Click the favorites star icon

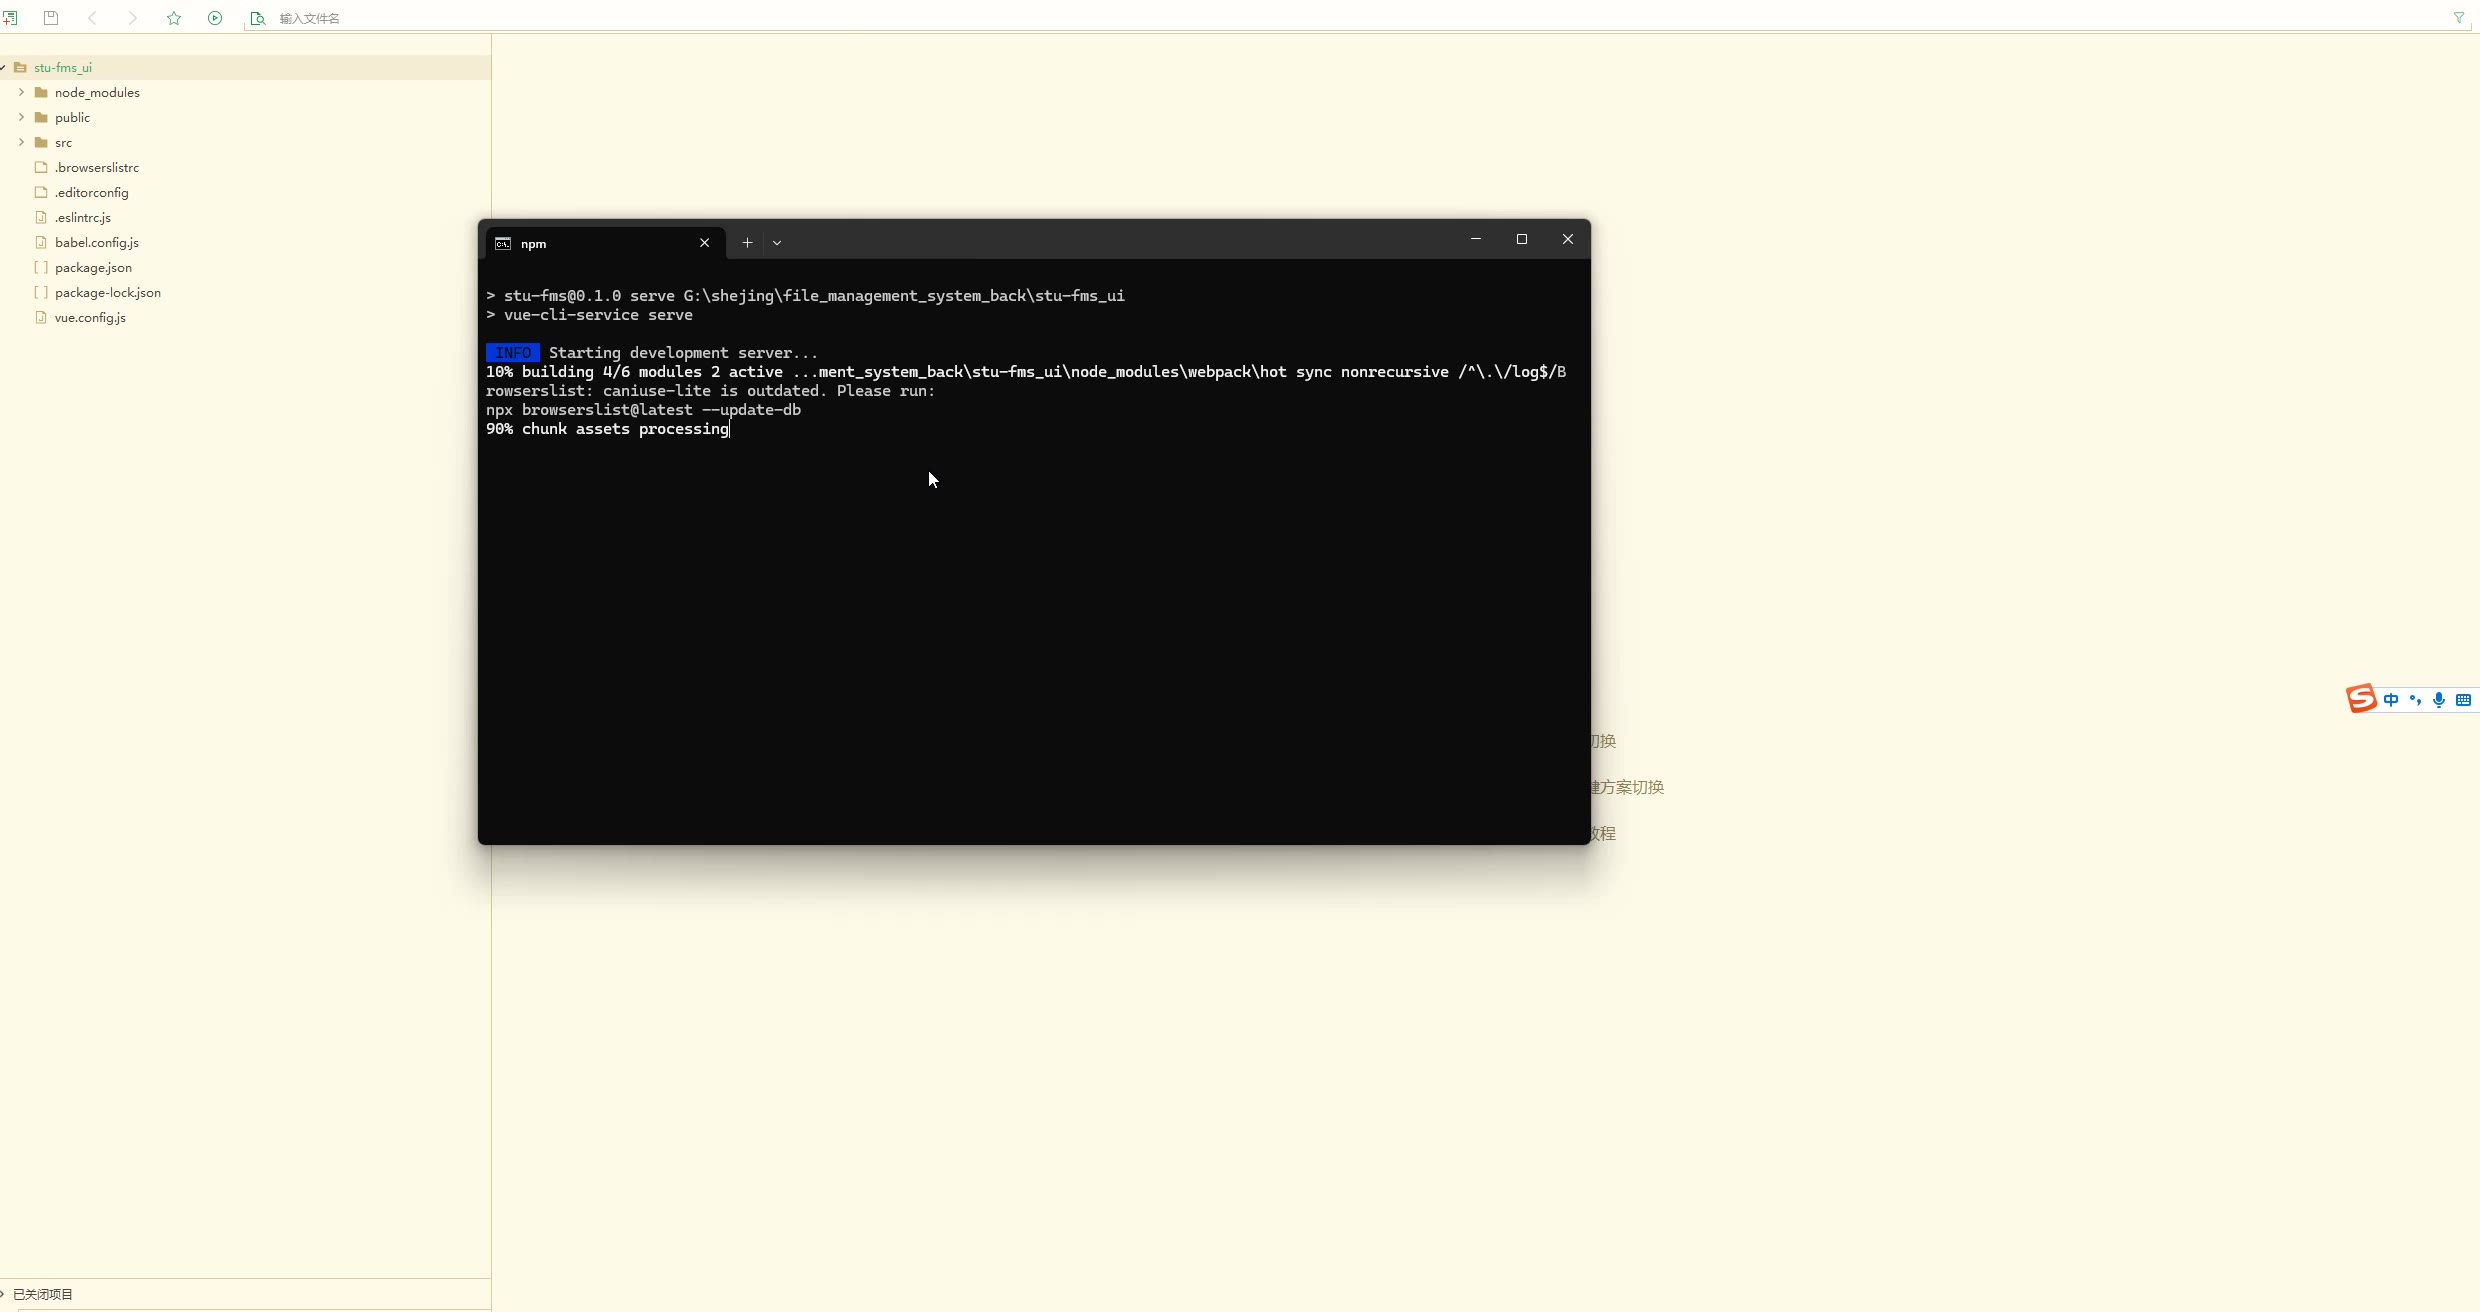[174, 18]
